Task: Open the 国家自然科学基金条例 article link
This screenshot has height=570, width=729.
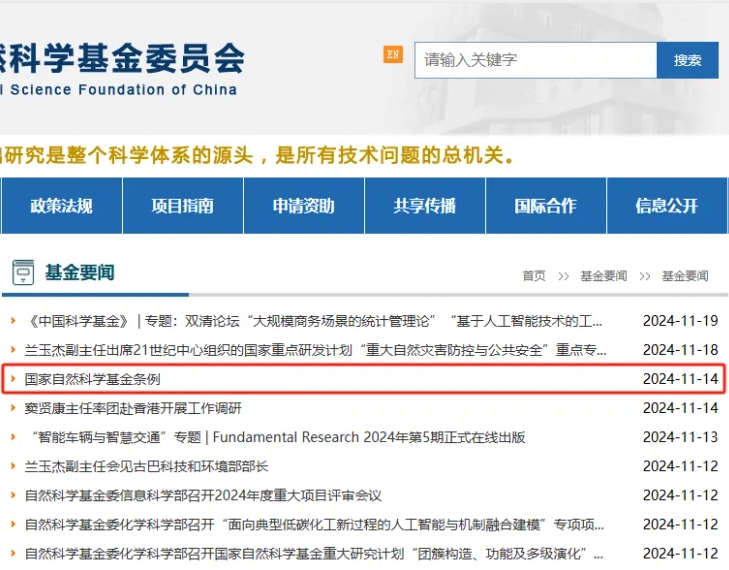Action: [x=92, y=379]
